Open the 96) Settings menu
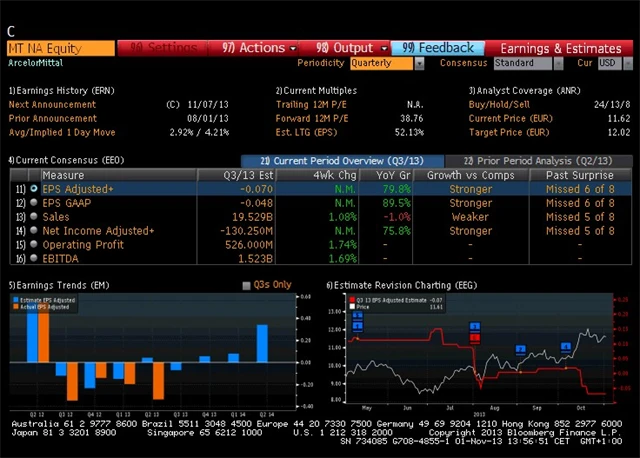The height and width of the screenshot is (458, 640). point(163,48)
